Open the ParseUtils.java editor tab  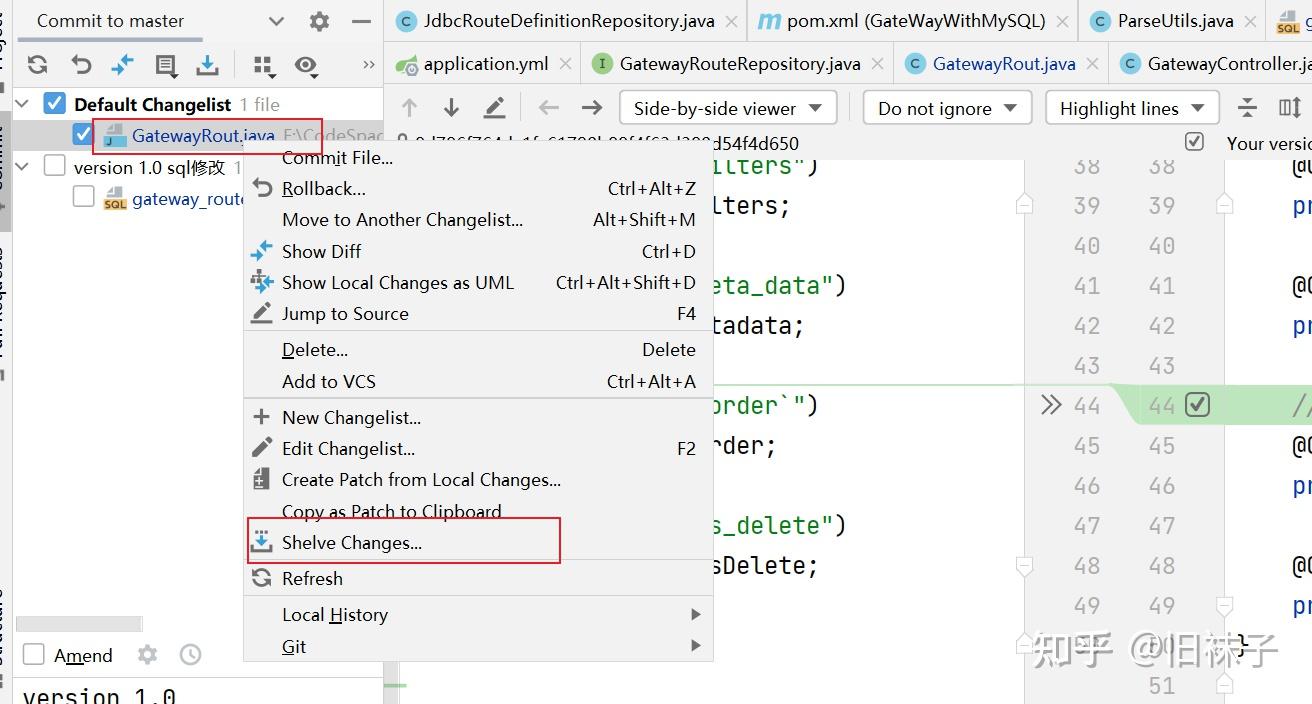pyautogui.click(x=1174, y=21)
